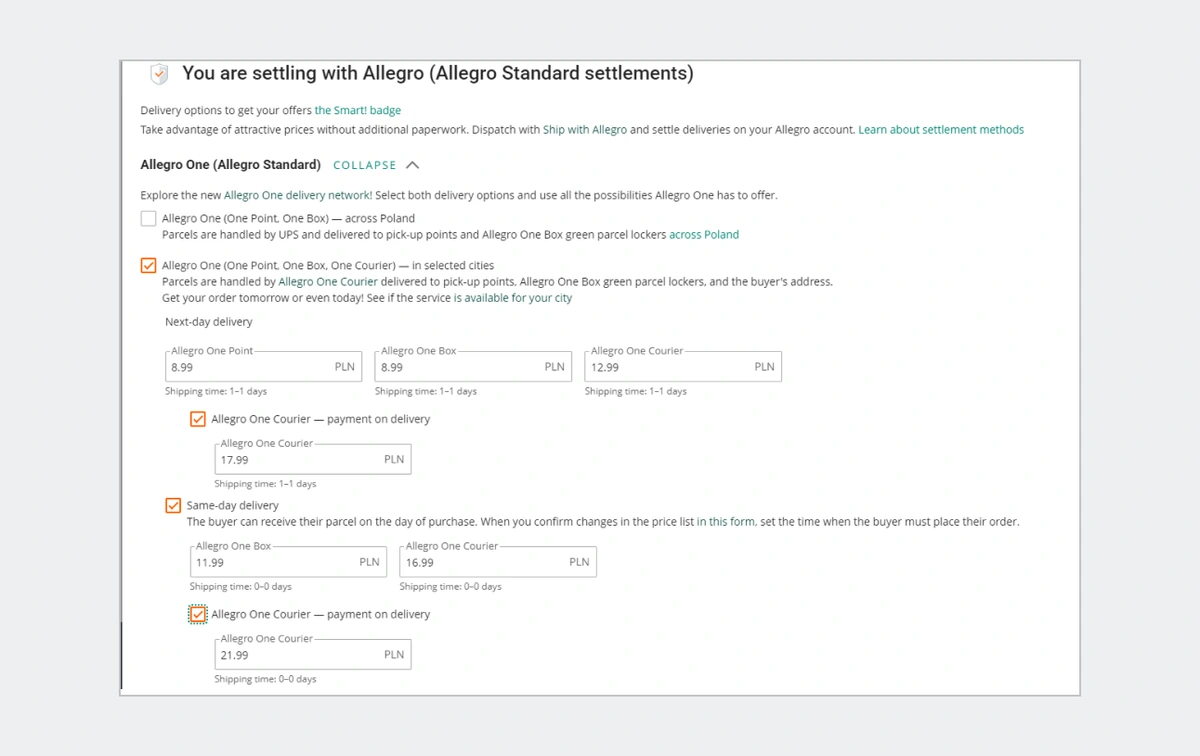Viewport: 1200px width, 756px height.
Task: Uncheck next-day Allegro One Courier payment on delivery
Action: pos(197,418)
